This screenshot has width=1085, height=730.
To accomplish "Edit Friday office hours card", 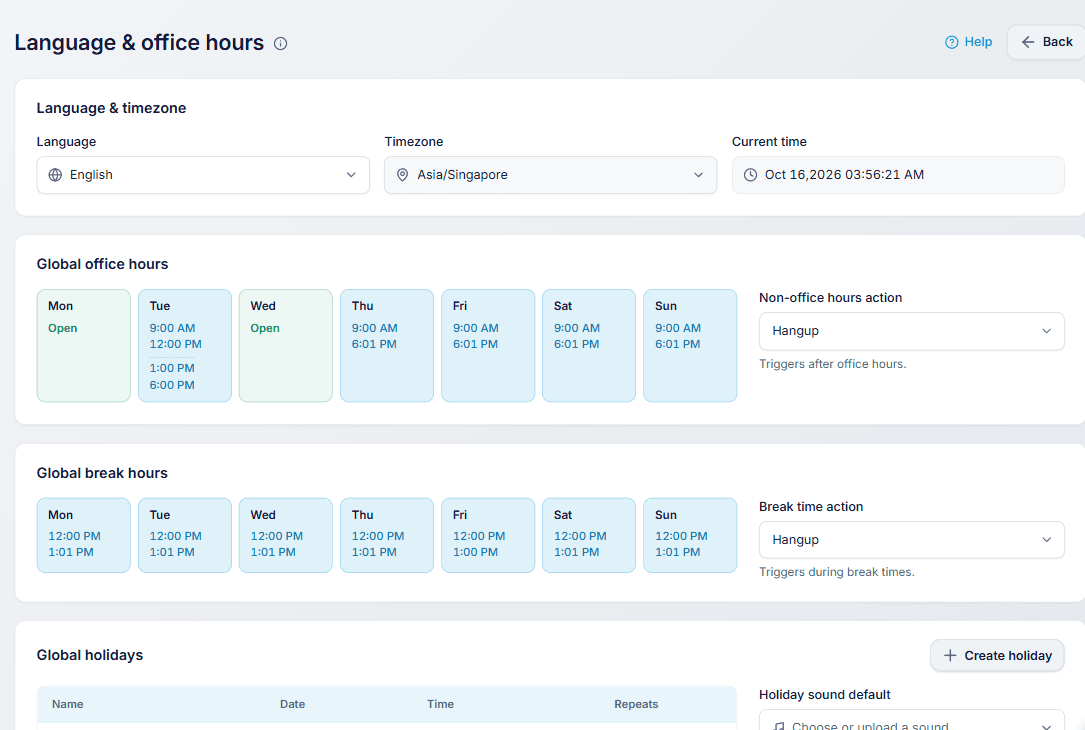I will pyautogui.click(x=488, y=345).
